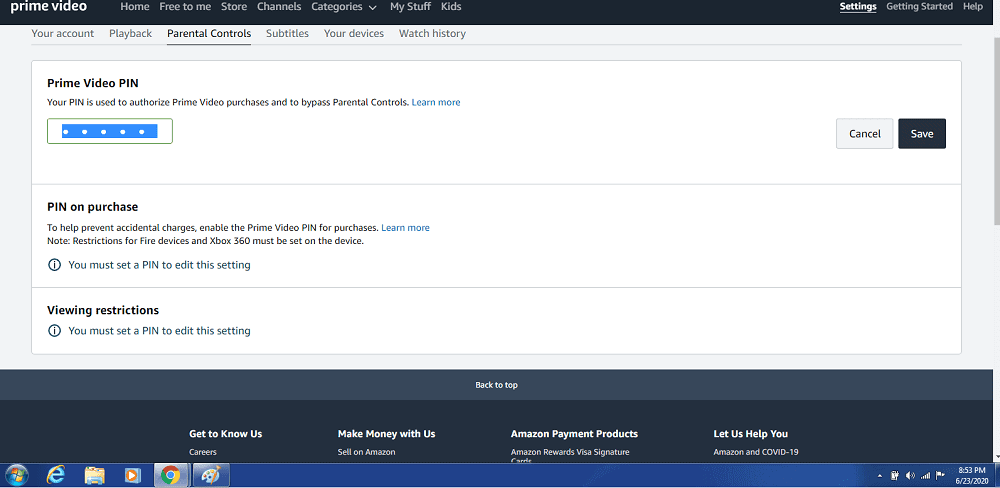Click the 'Get to Know Us' footer heading

(226, 434)
